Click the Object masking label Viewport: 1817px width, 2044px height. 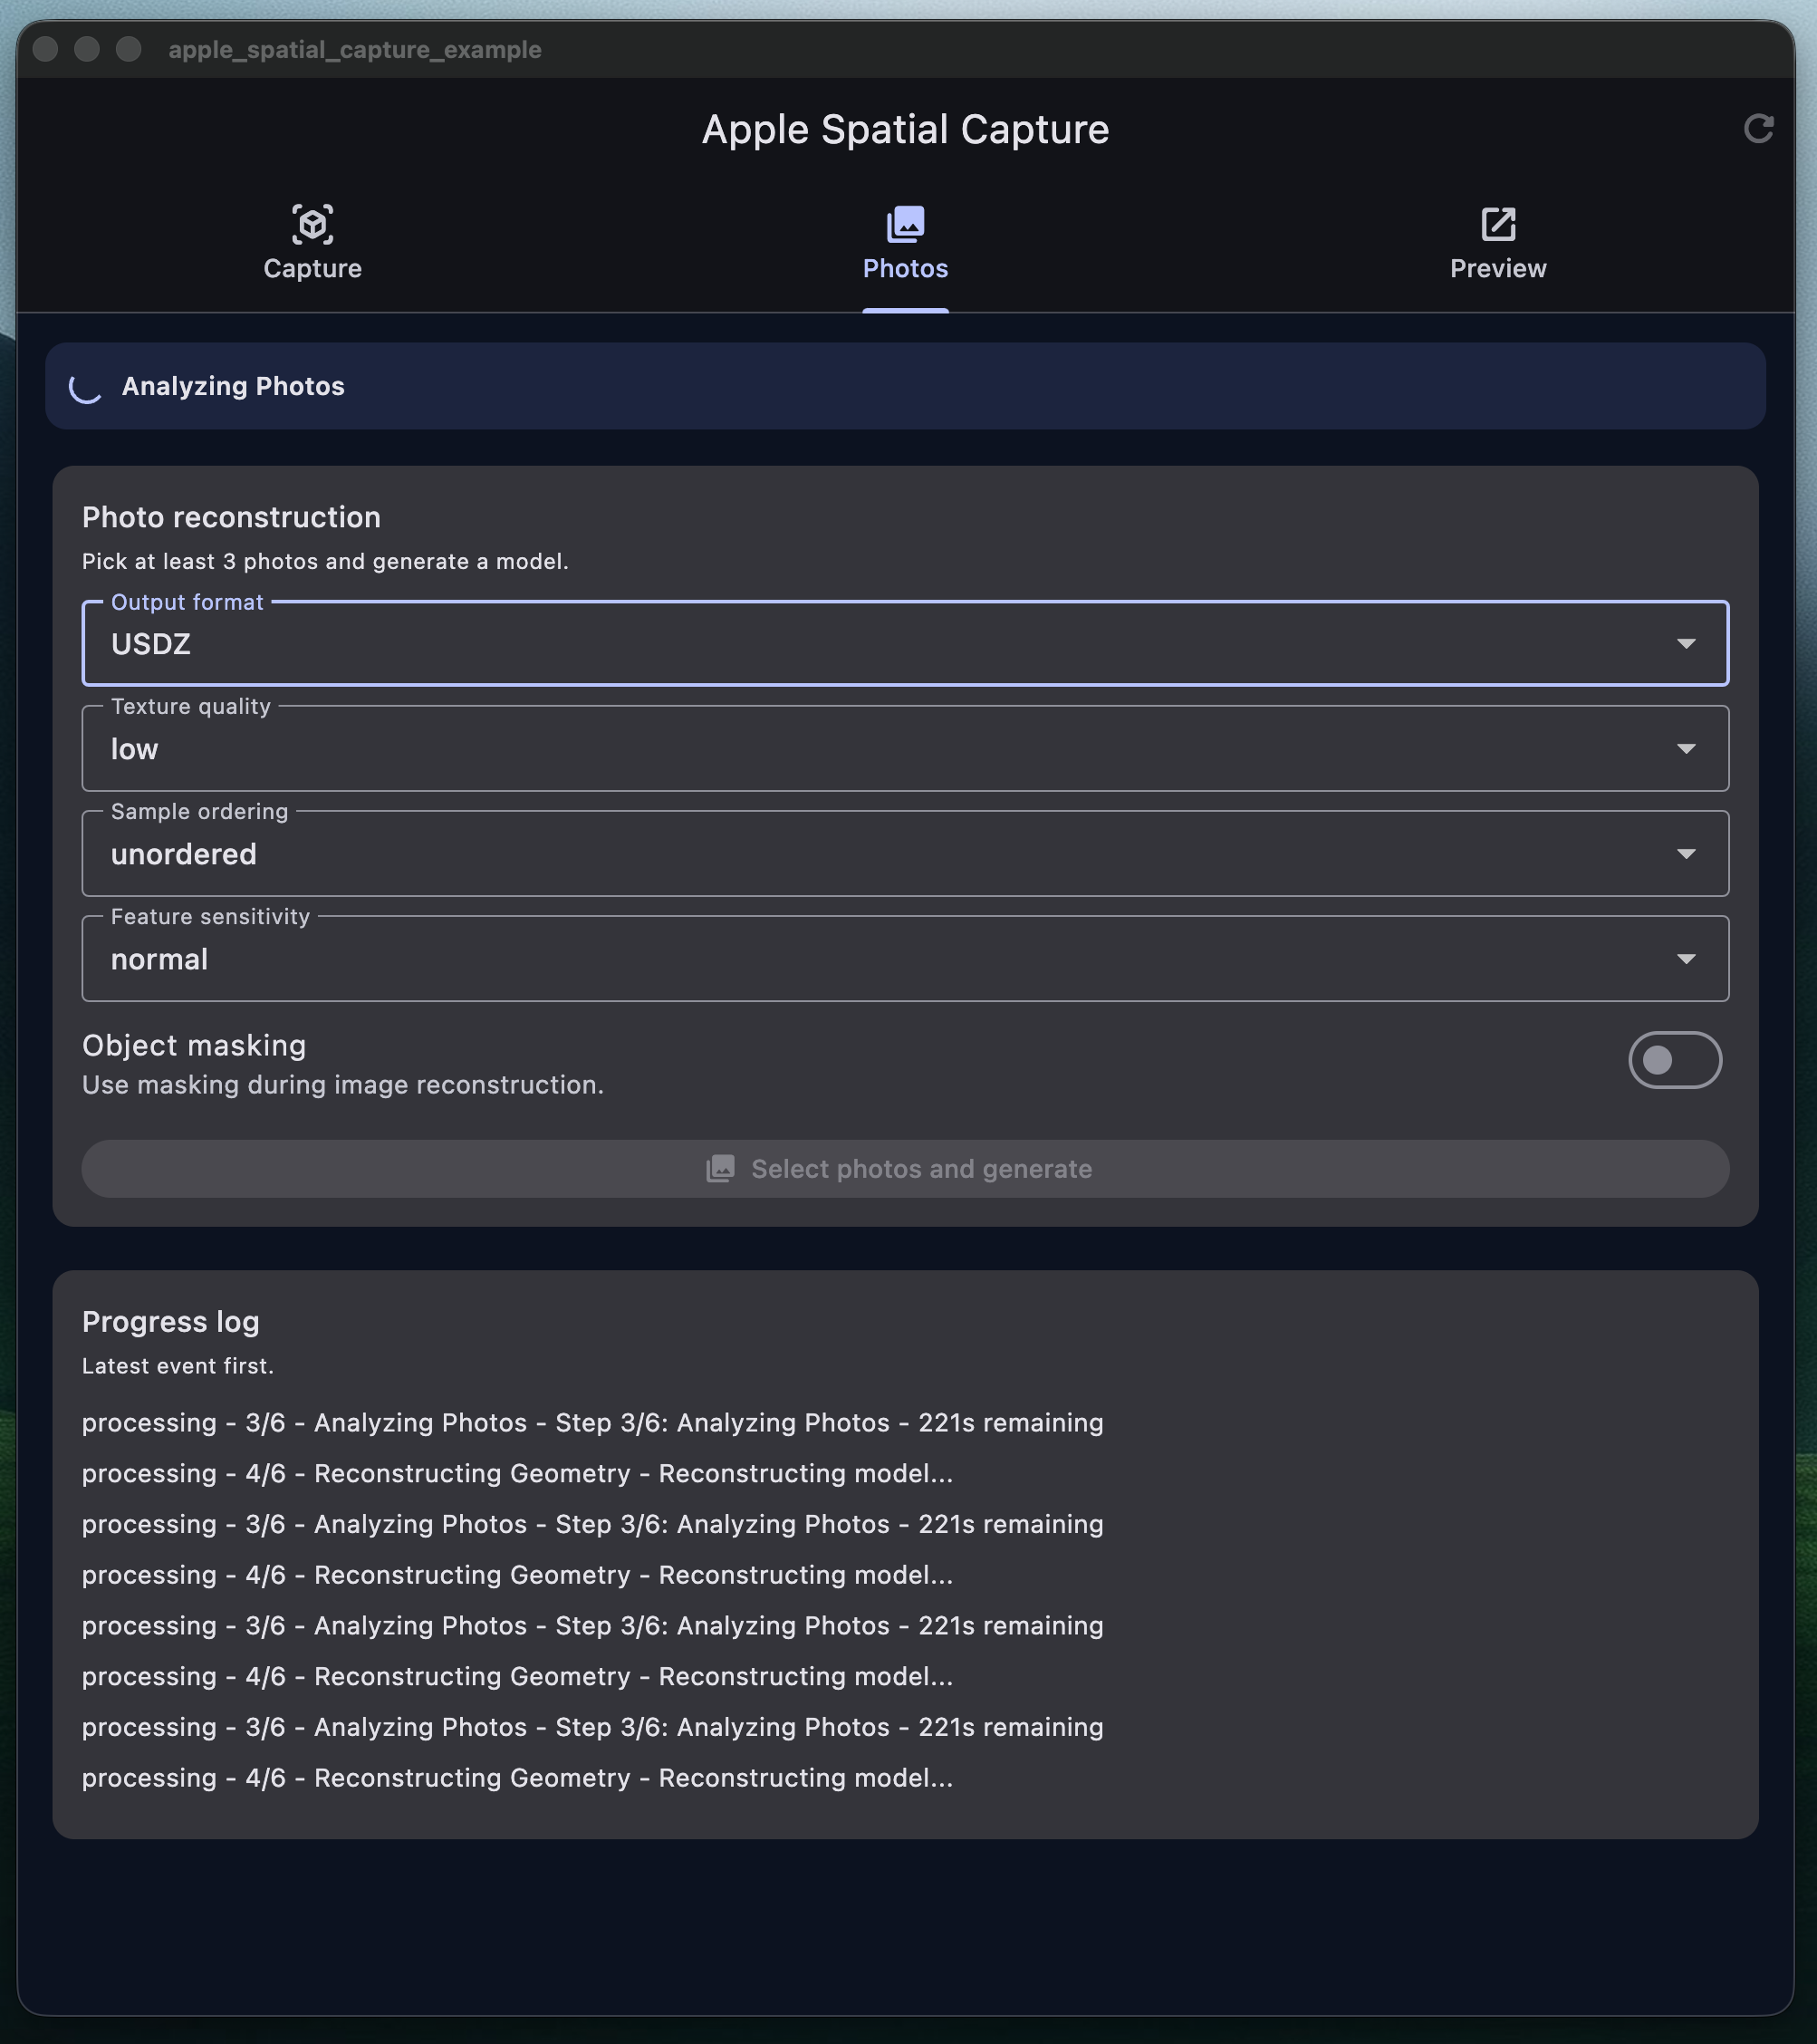click(x=194, y=1045)
